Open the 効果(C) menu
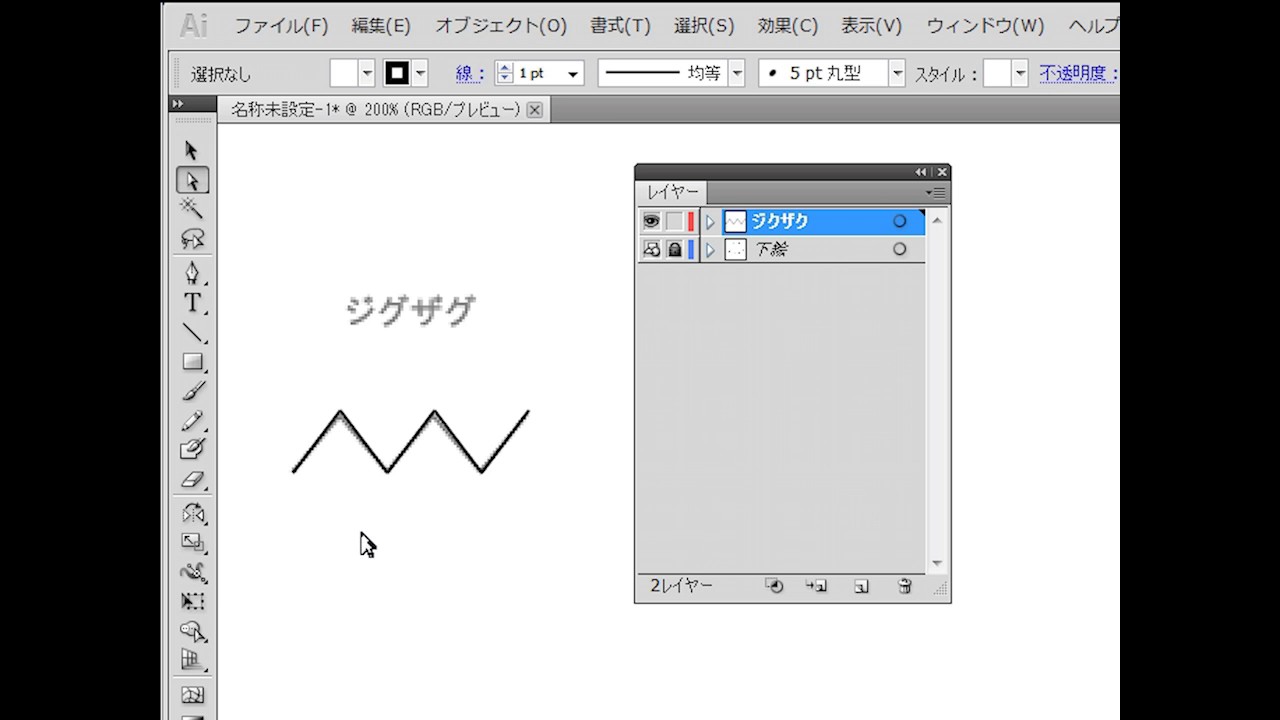This screenshot has height=720, width=1280. 787,26
